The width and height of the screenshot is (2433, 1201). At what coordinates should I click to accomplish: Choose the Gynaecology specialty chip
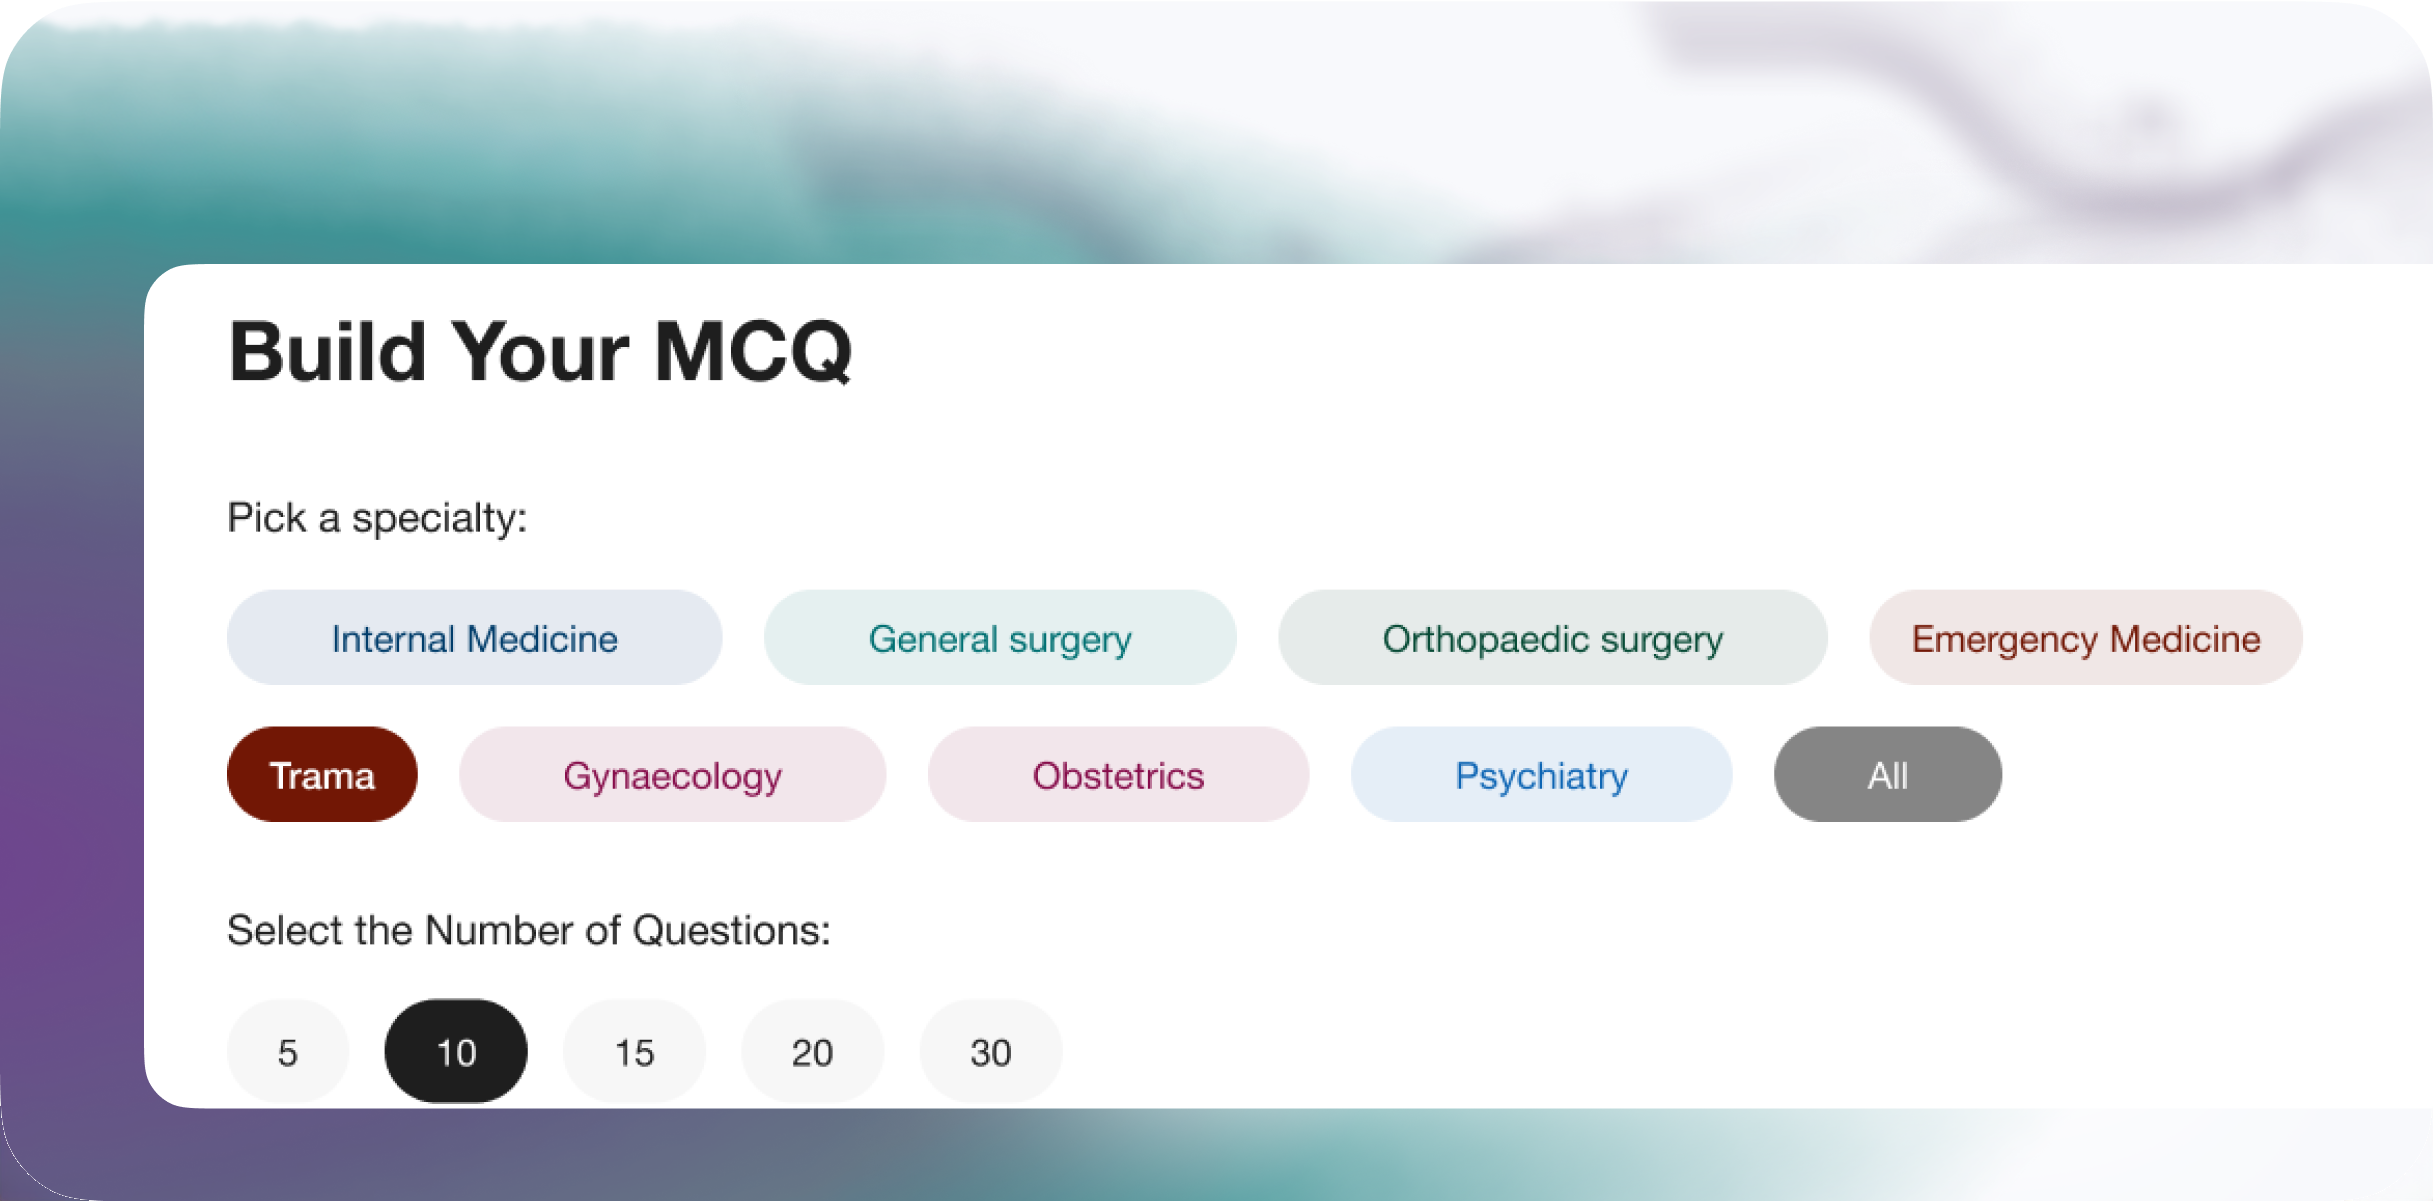(x=672, y=775)
